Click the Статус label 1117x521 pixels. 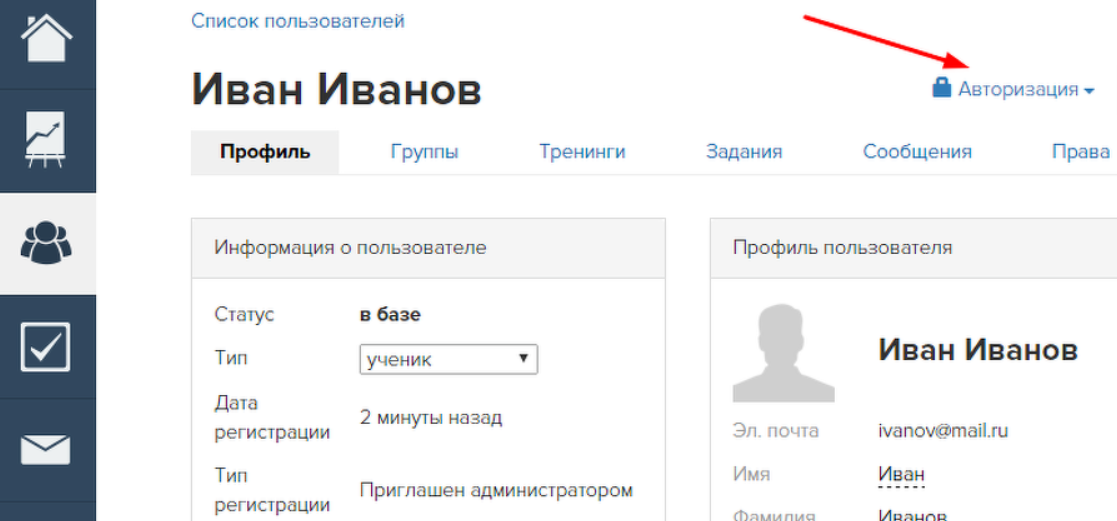point(244,315)
